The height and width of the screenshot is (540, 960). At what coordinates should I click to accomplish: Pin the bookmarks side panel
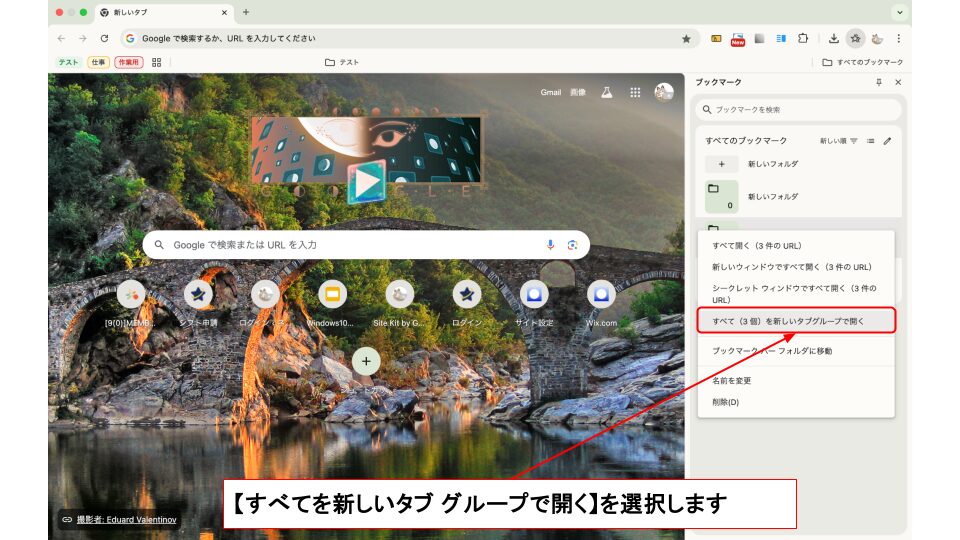pyautogui.click(x=879, y=82)
